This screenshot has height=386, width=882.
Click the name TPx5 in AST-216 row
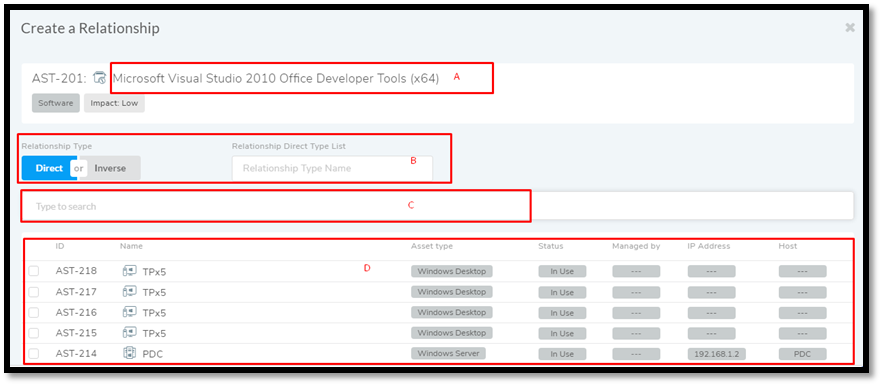click(x=154, y=313)
